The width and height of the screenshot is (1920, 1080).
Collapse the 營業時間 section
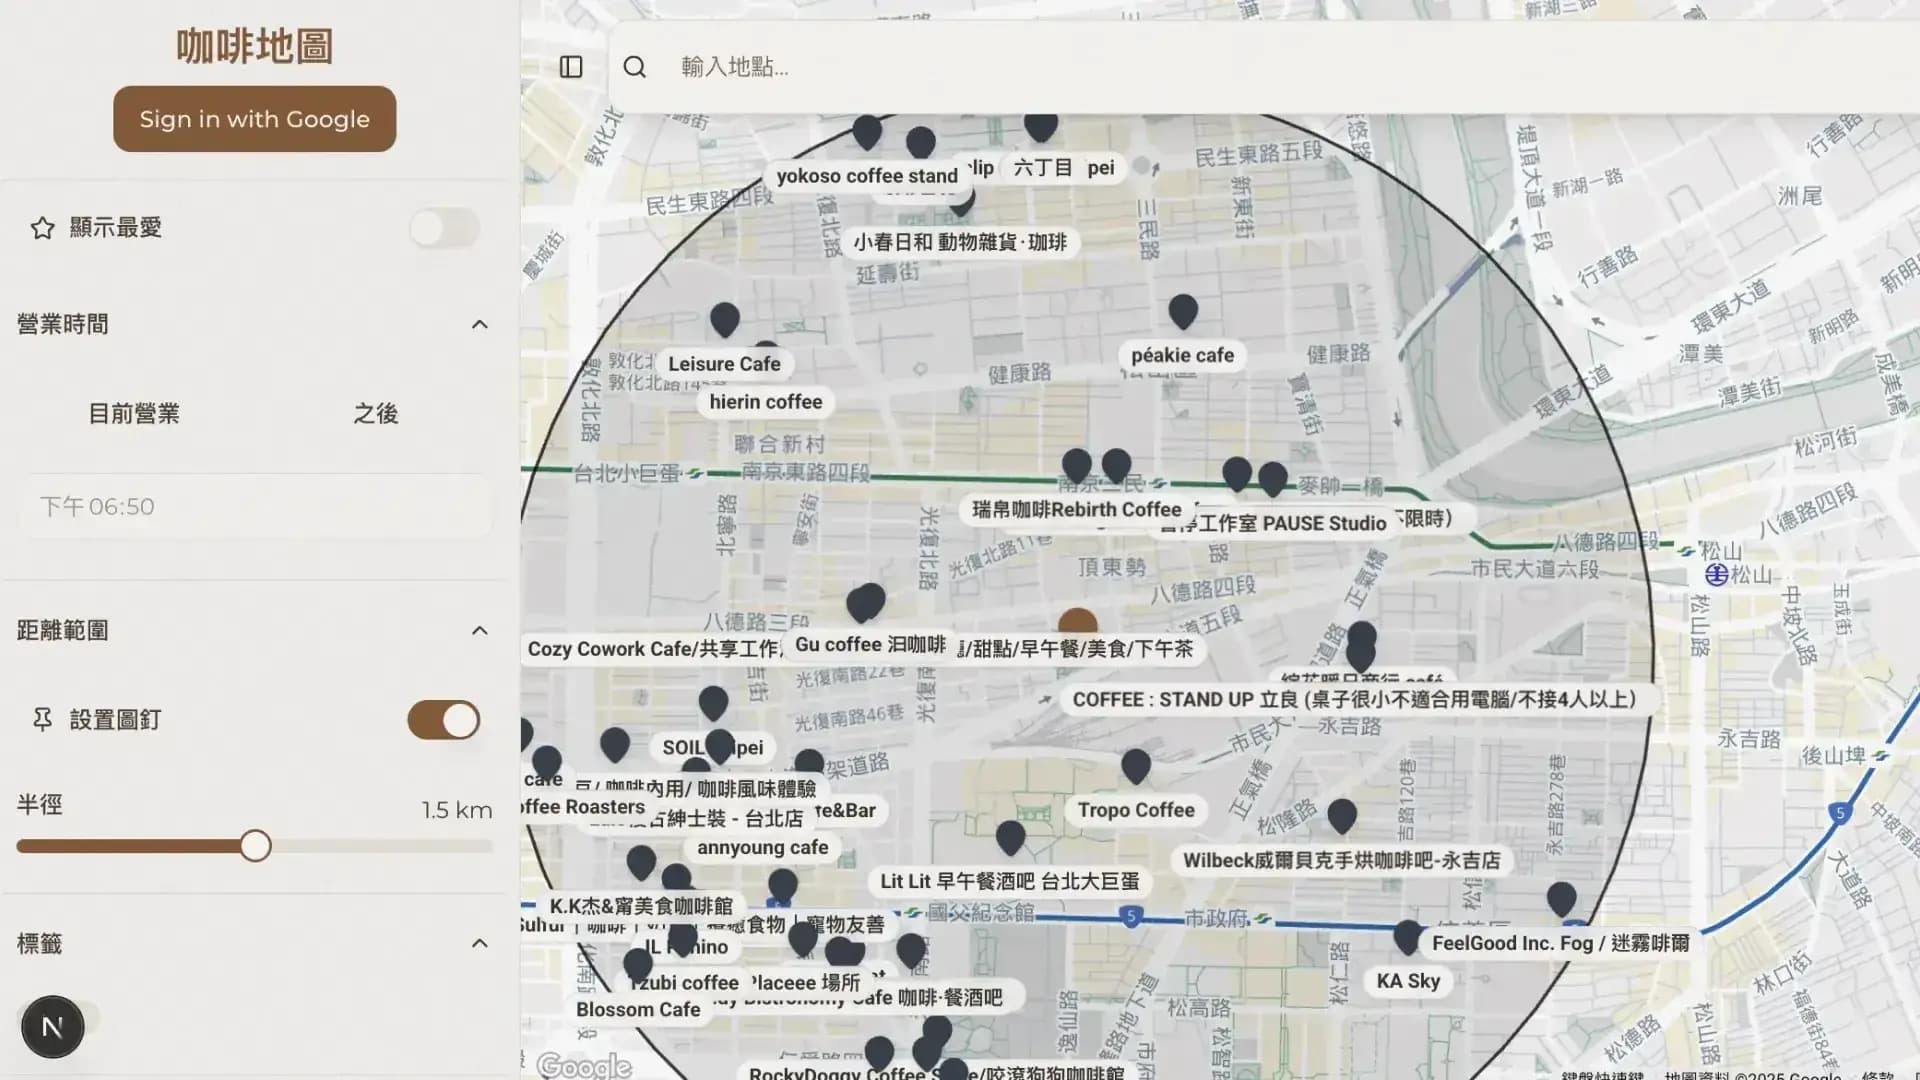click(x=479, y=324)
